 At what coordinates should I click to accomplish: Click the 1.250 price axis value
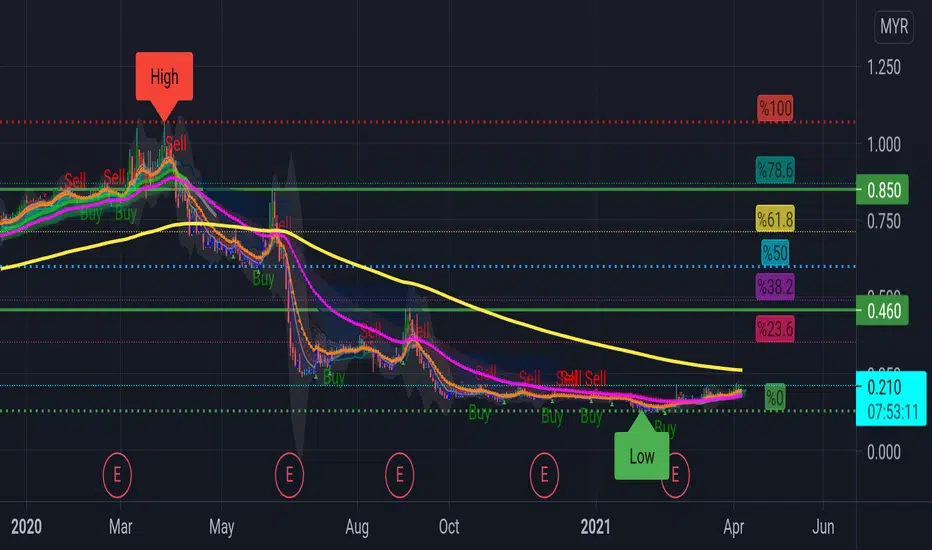(884, 67)
